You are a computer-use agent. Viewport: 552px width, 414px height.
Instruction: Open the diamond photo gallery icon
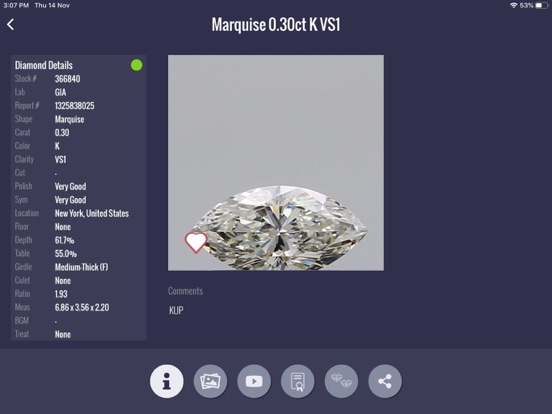click(210, 381)
